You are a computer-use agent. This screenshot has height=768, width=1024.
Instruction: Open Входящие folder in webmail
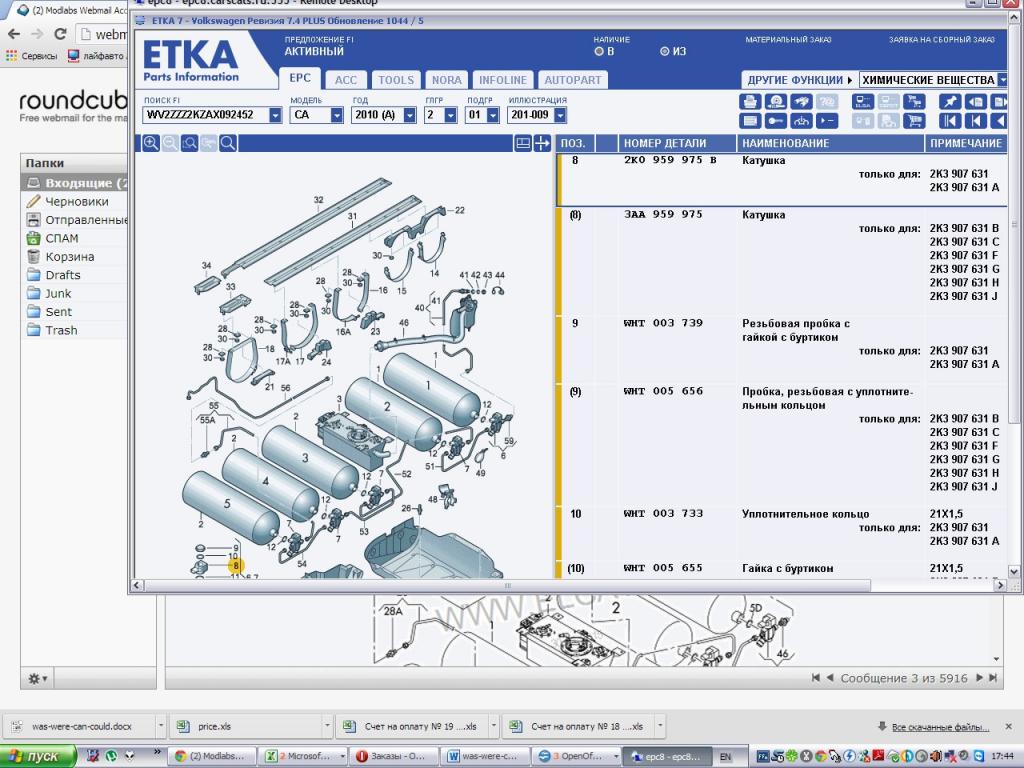coord(75,183)
